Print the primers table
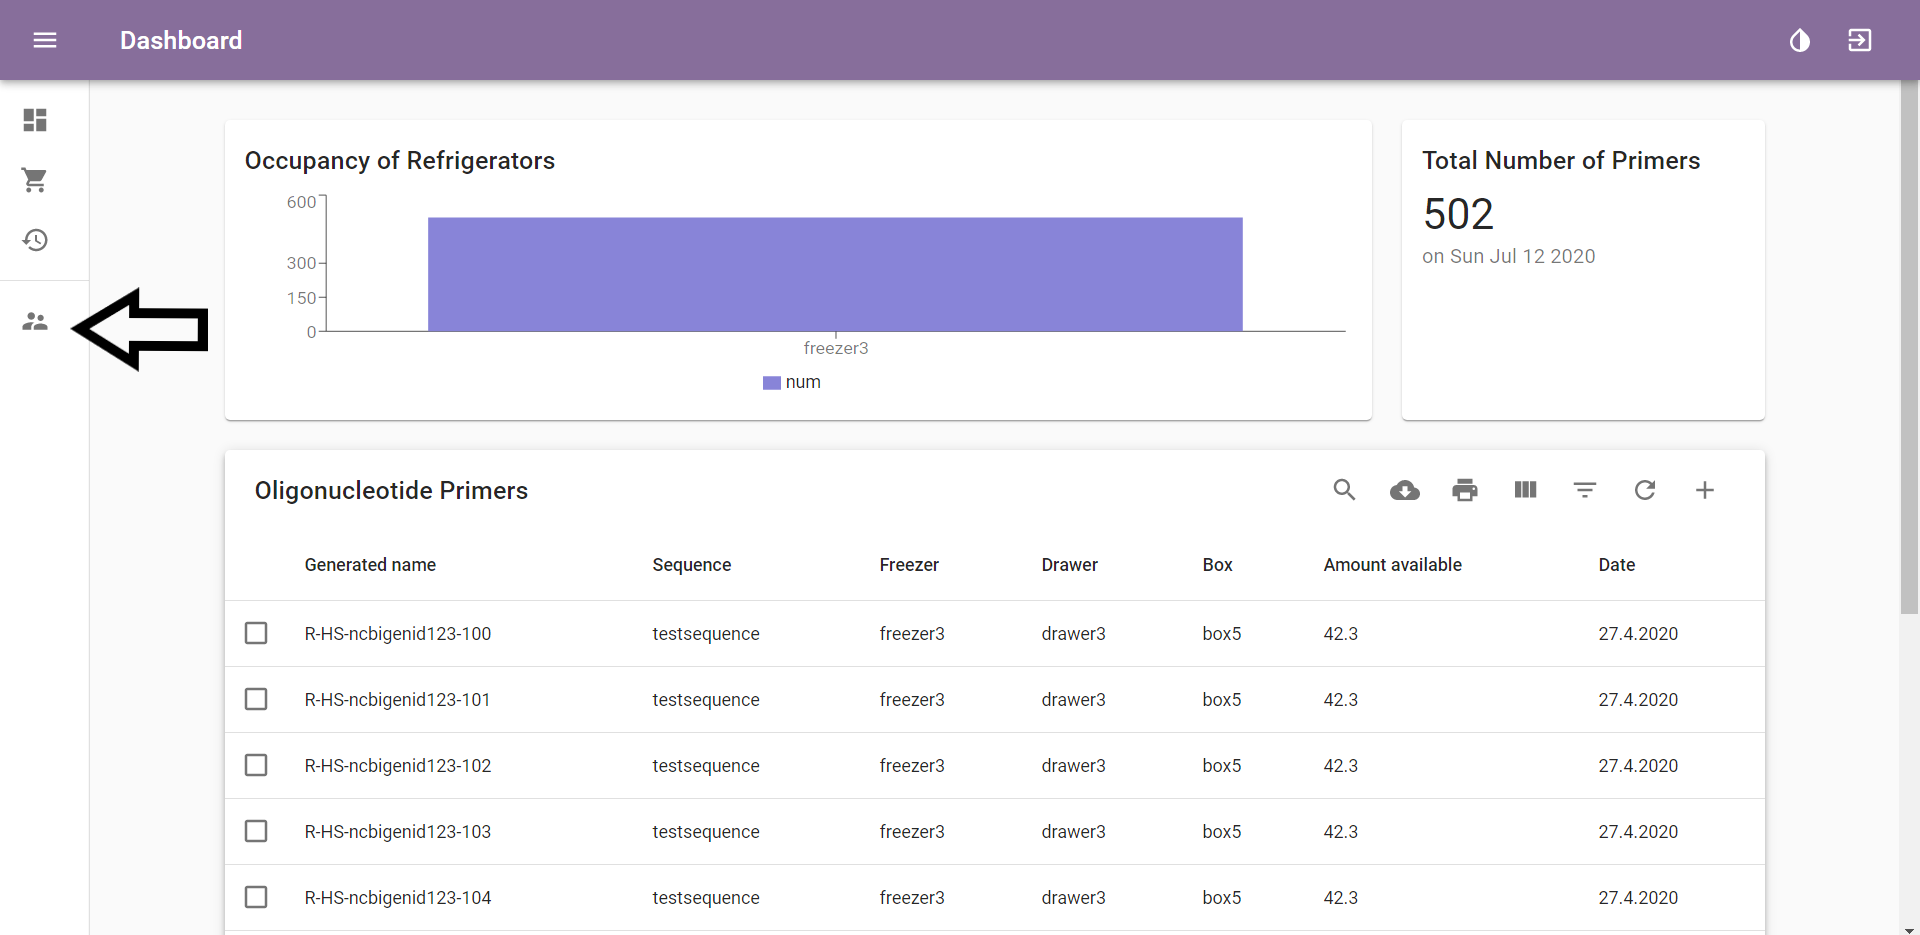 pyautogui.click(x=1465, y=490)
